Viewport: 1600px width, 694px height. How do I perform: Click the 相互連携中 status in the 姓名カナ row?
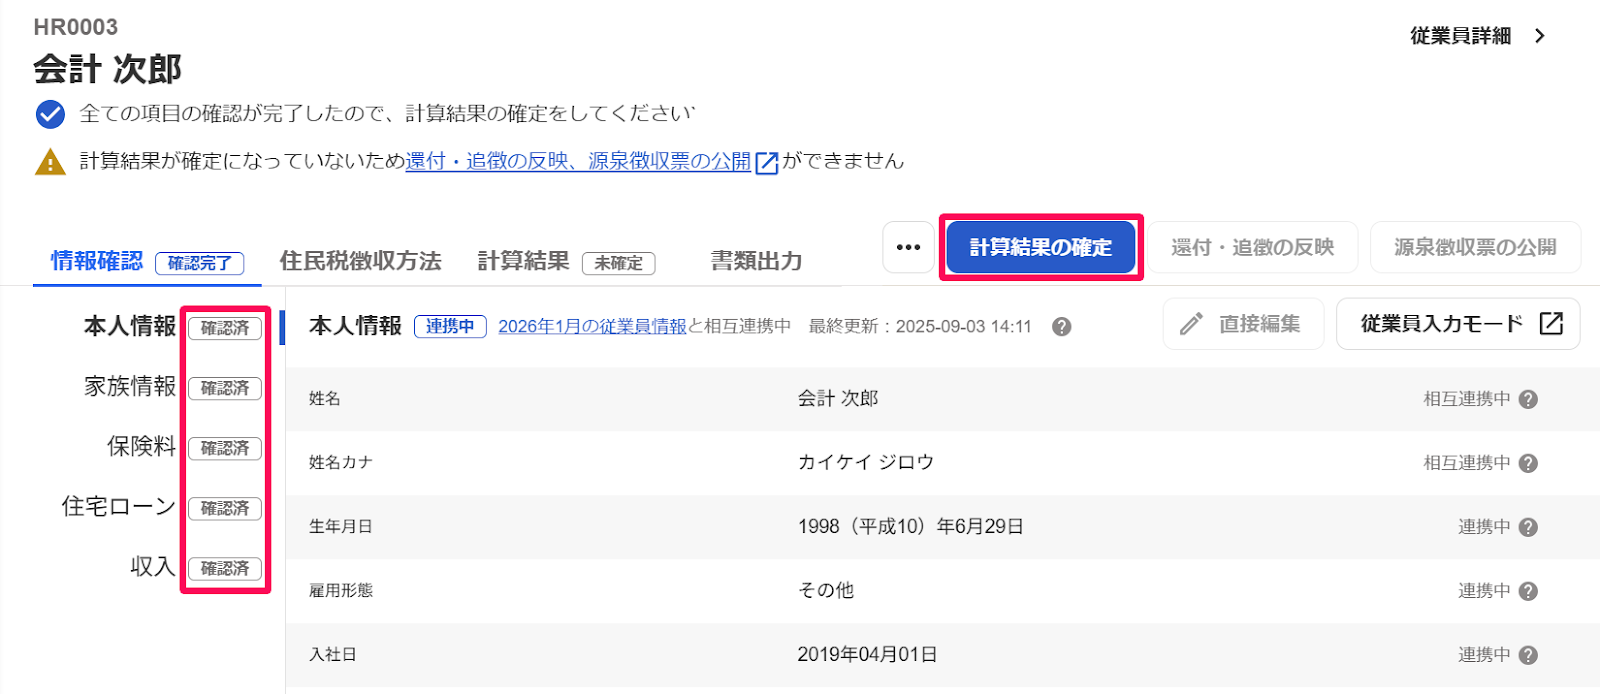click(x=1467, y=463)
